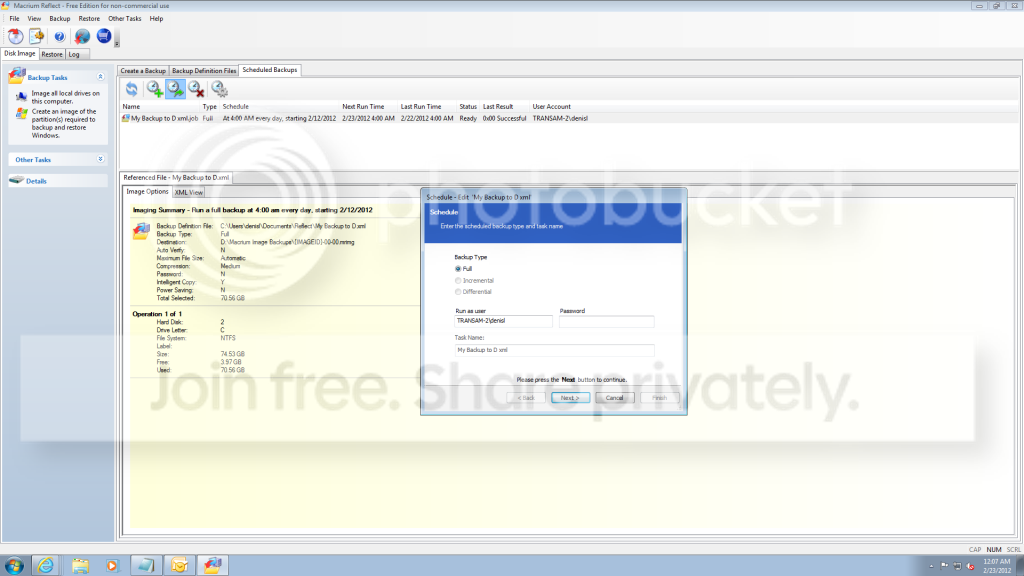Show hidden system tray icons
Viewport: 1024px width, 576px height.
[x=931, y=566]
